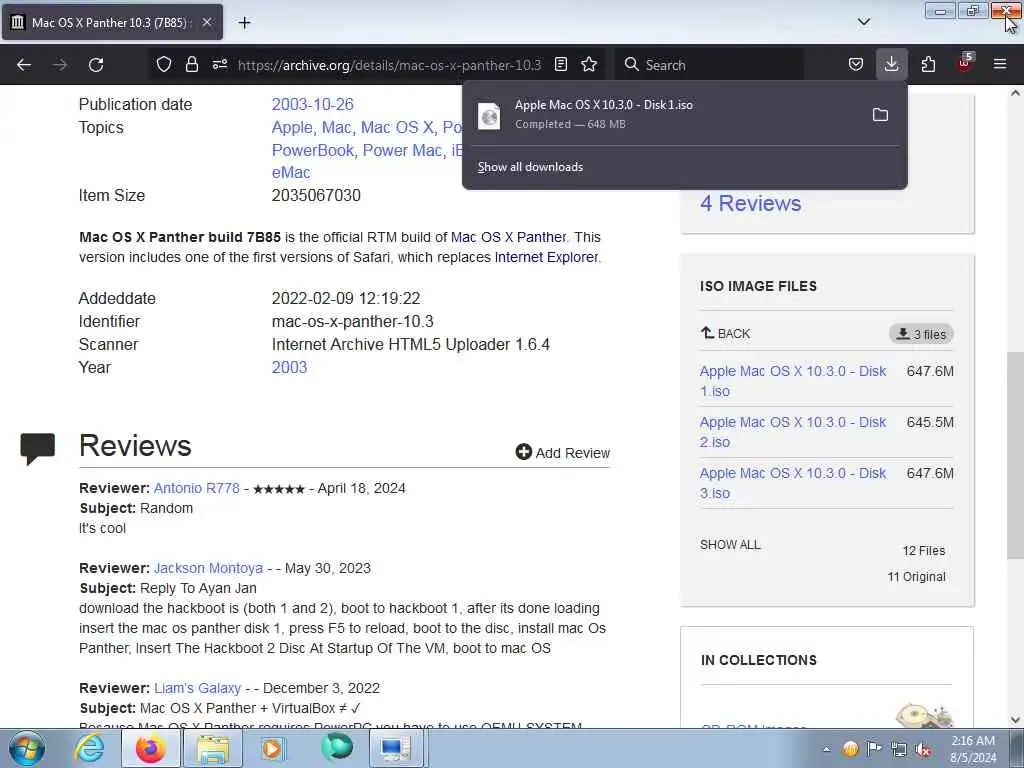Follow the Internet Explorer link
The height and width of the screenshot is (768, 1024).
pyautogui.click(x=546, y=257)
